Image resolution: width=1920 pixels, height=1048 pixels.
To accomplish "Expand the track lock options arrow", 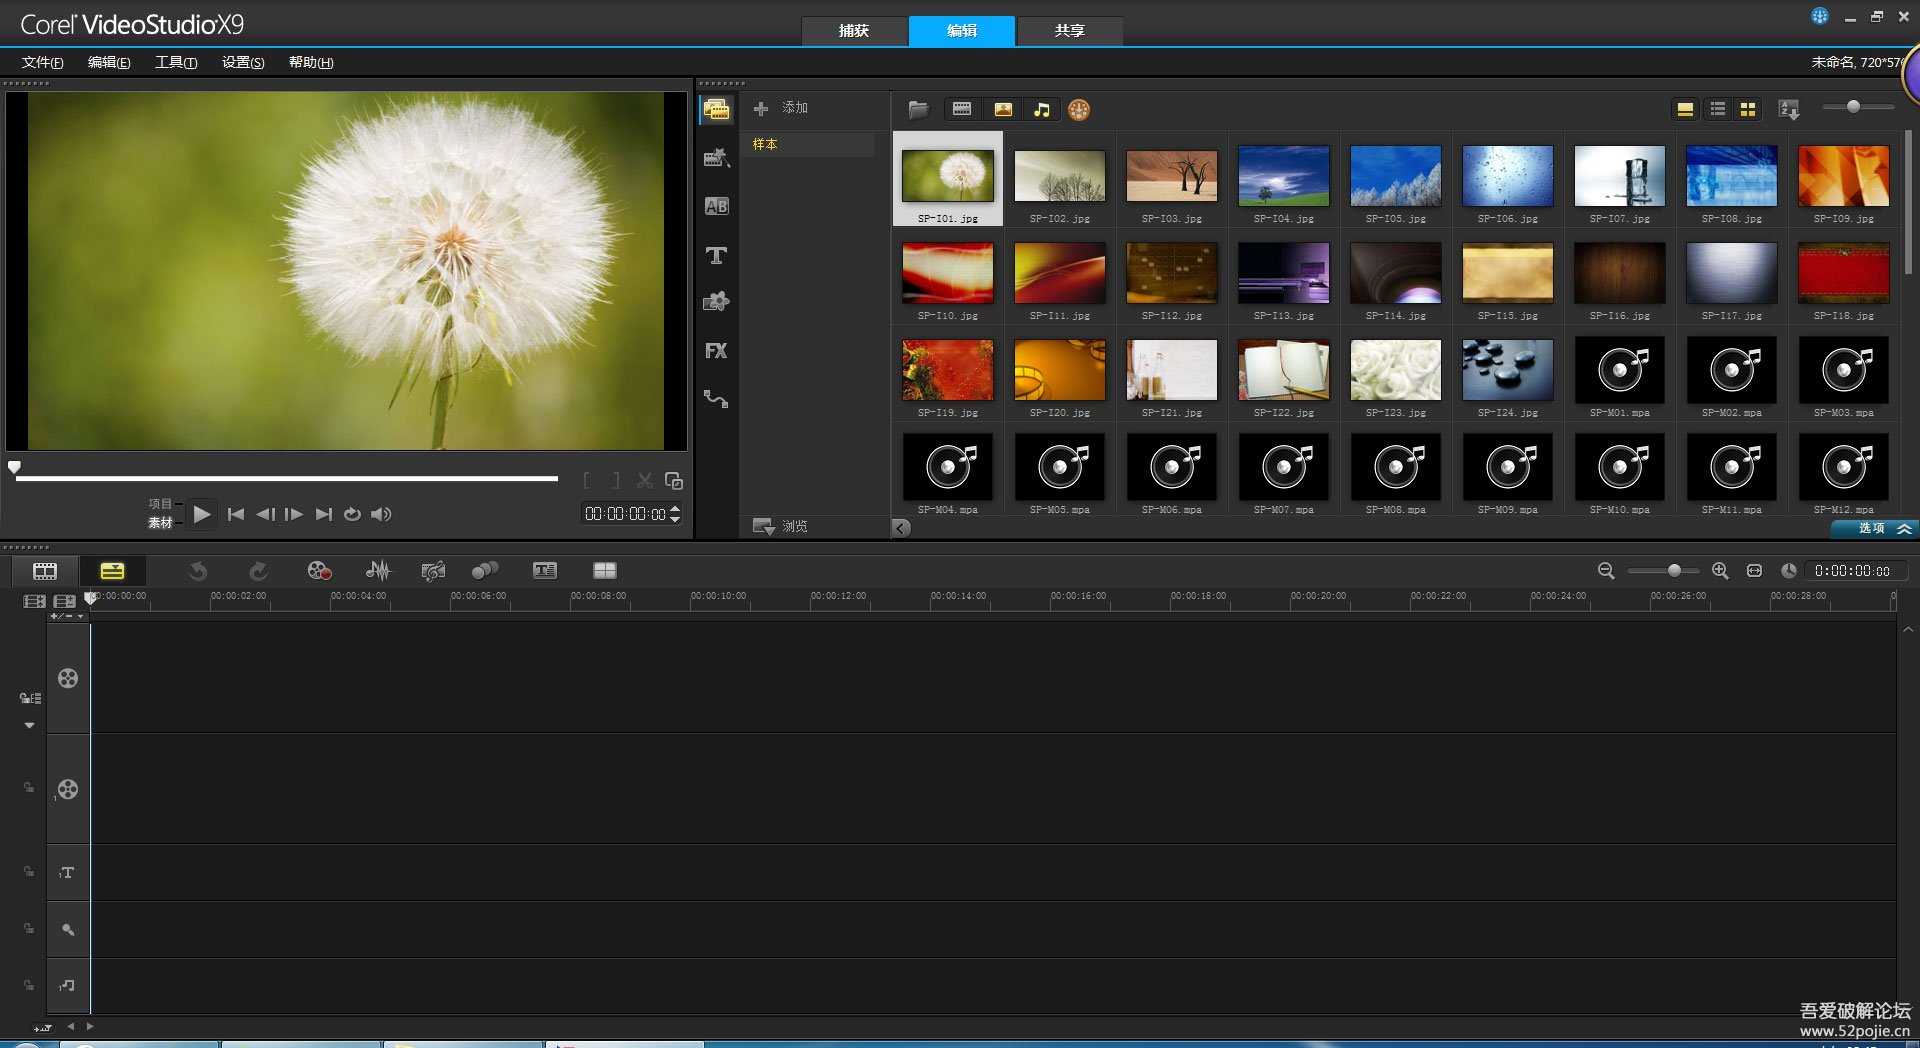I will [x=29, y=725].
